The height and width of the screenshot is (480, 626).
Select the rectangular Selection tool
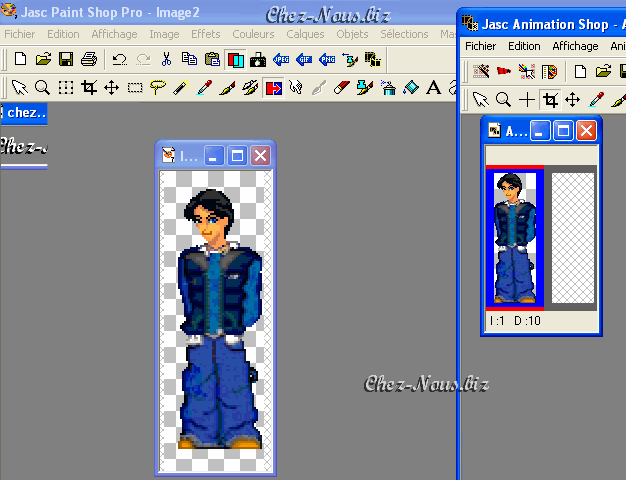coord(135,87)
